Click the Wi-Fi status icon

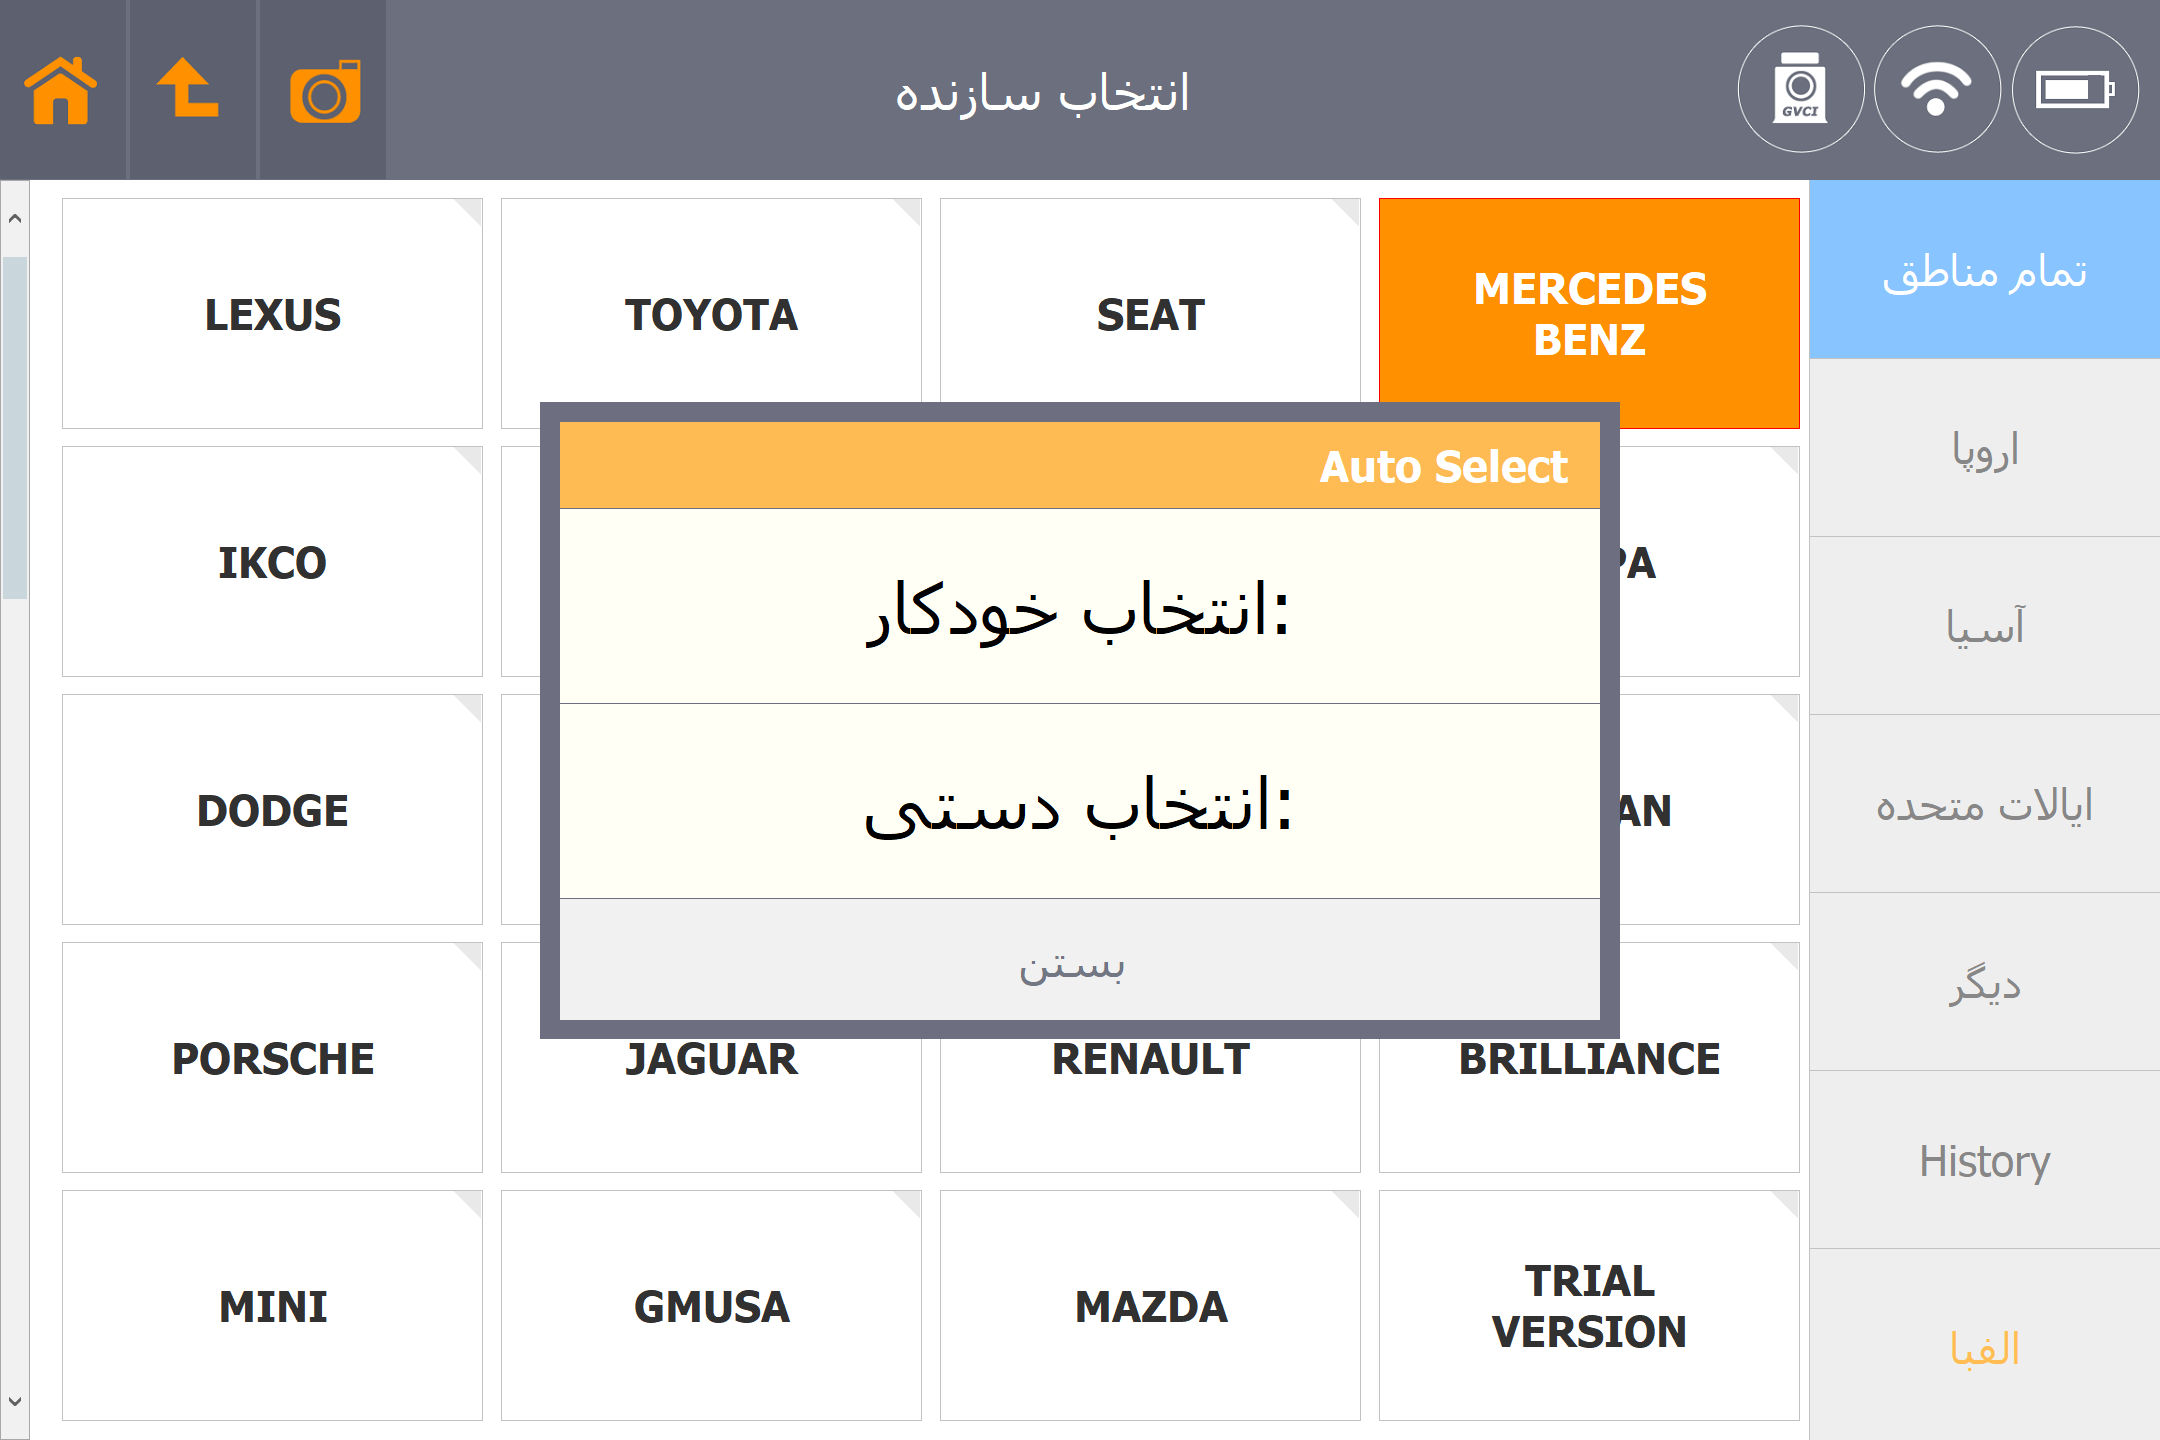1937,90
